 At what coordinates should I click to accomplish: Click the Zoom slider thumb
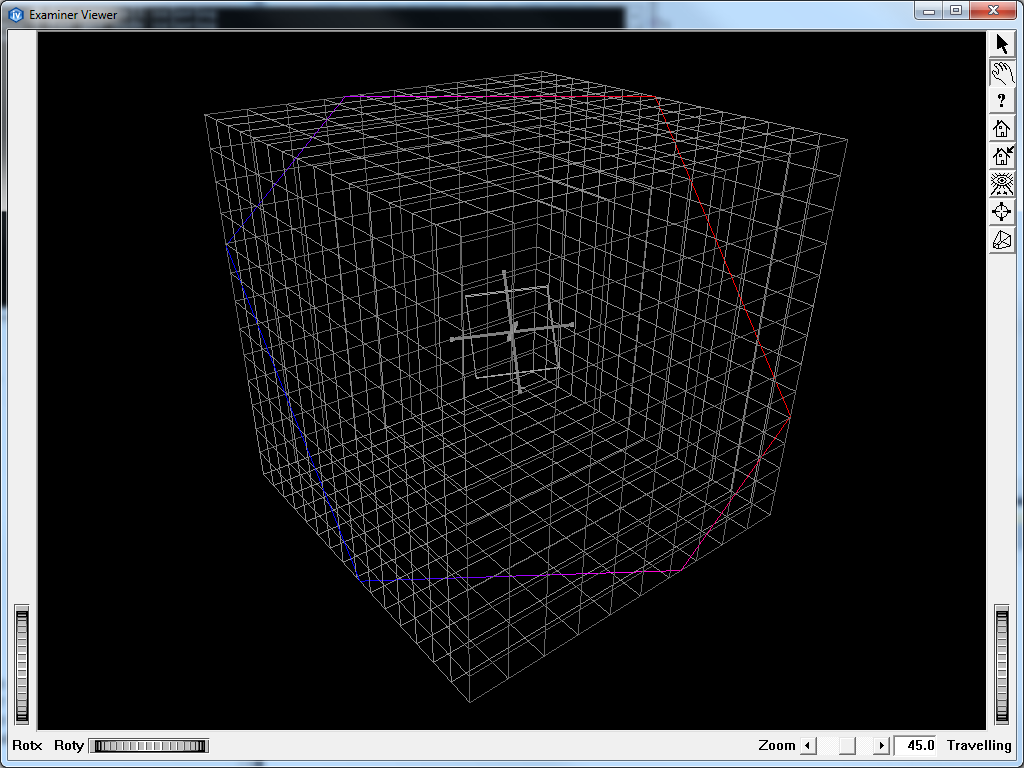point(847,745)
